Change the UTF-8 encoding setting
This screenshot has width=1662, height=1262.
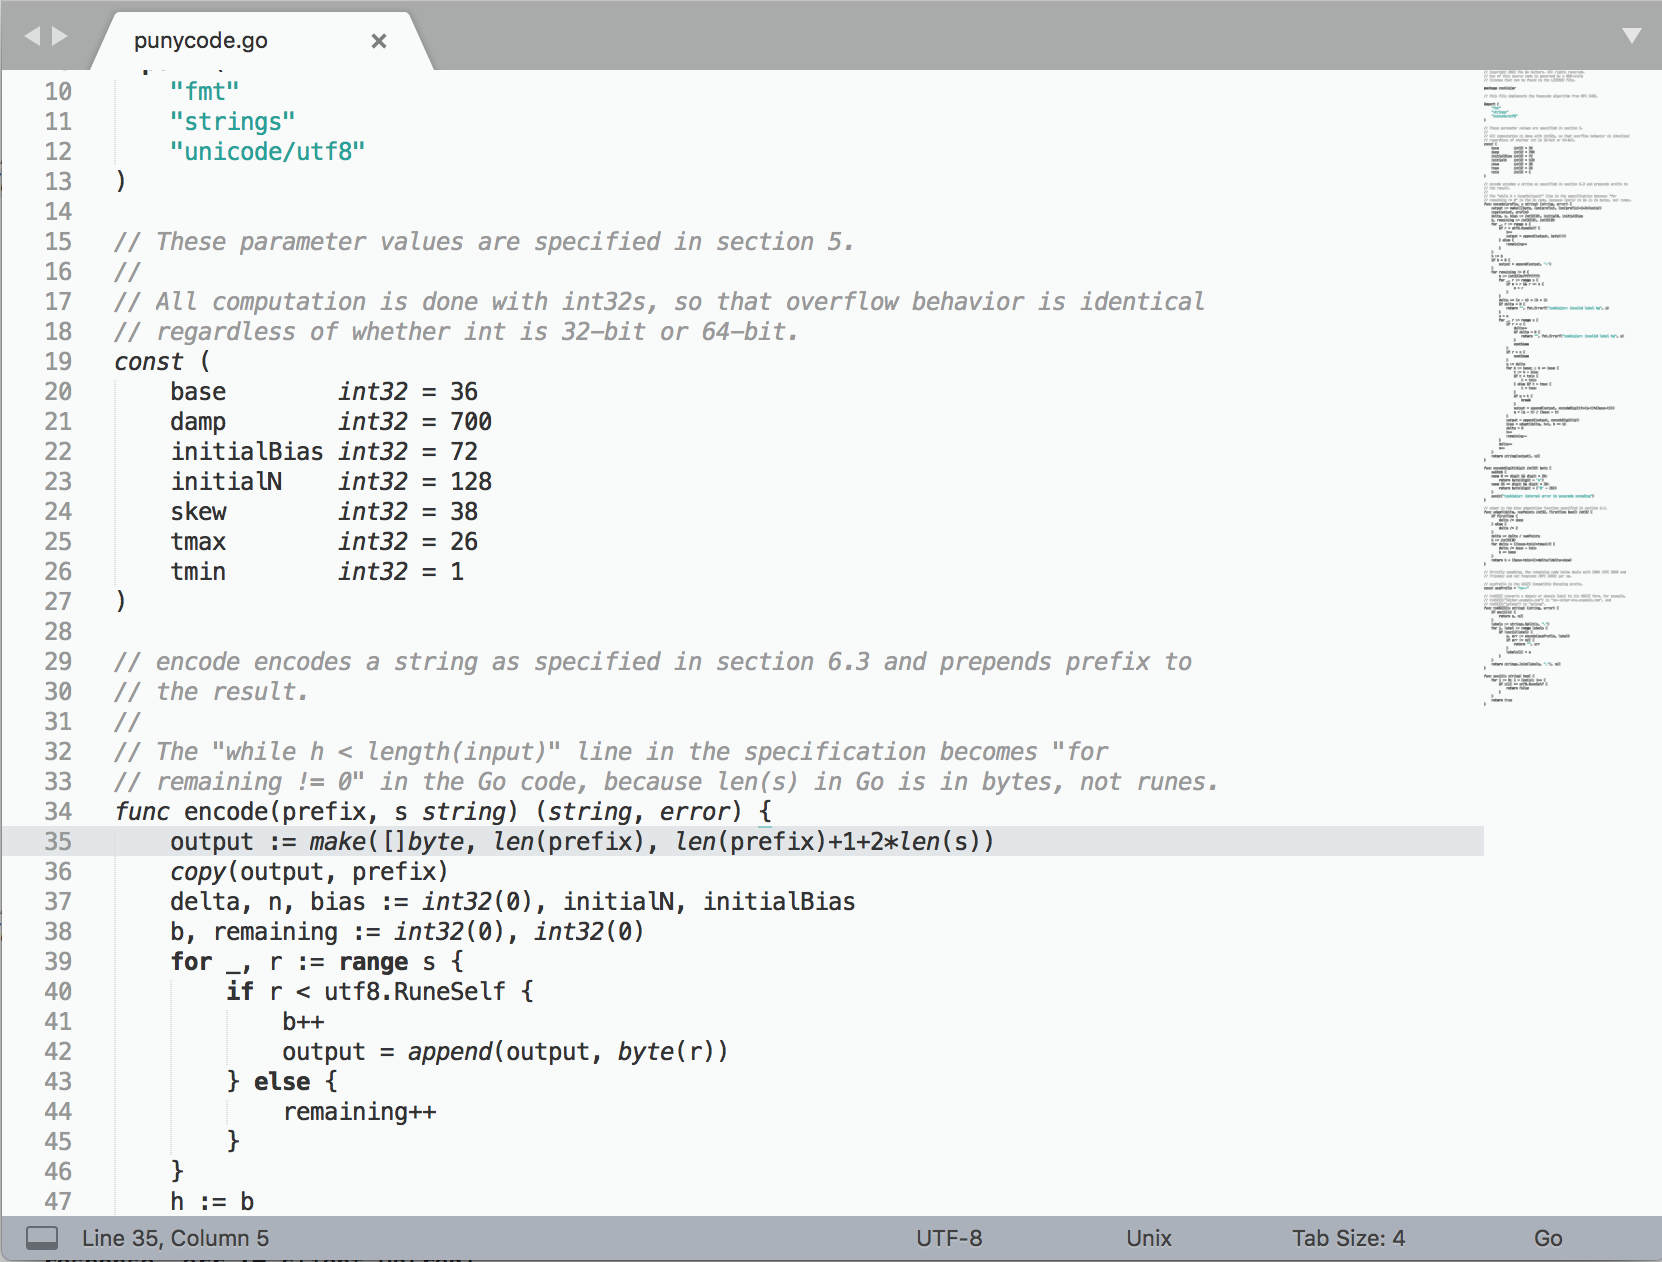(x=949, y=1238)
